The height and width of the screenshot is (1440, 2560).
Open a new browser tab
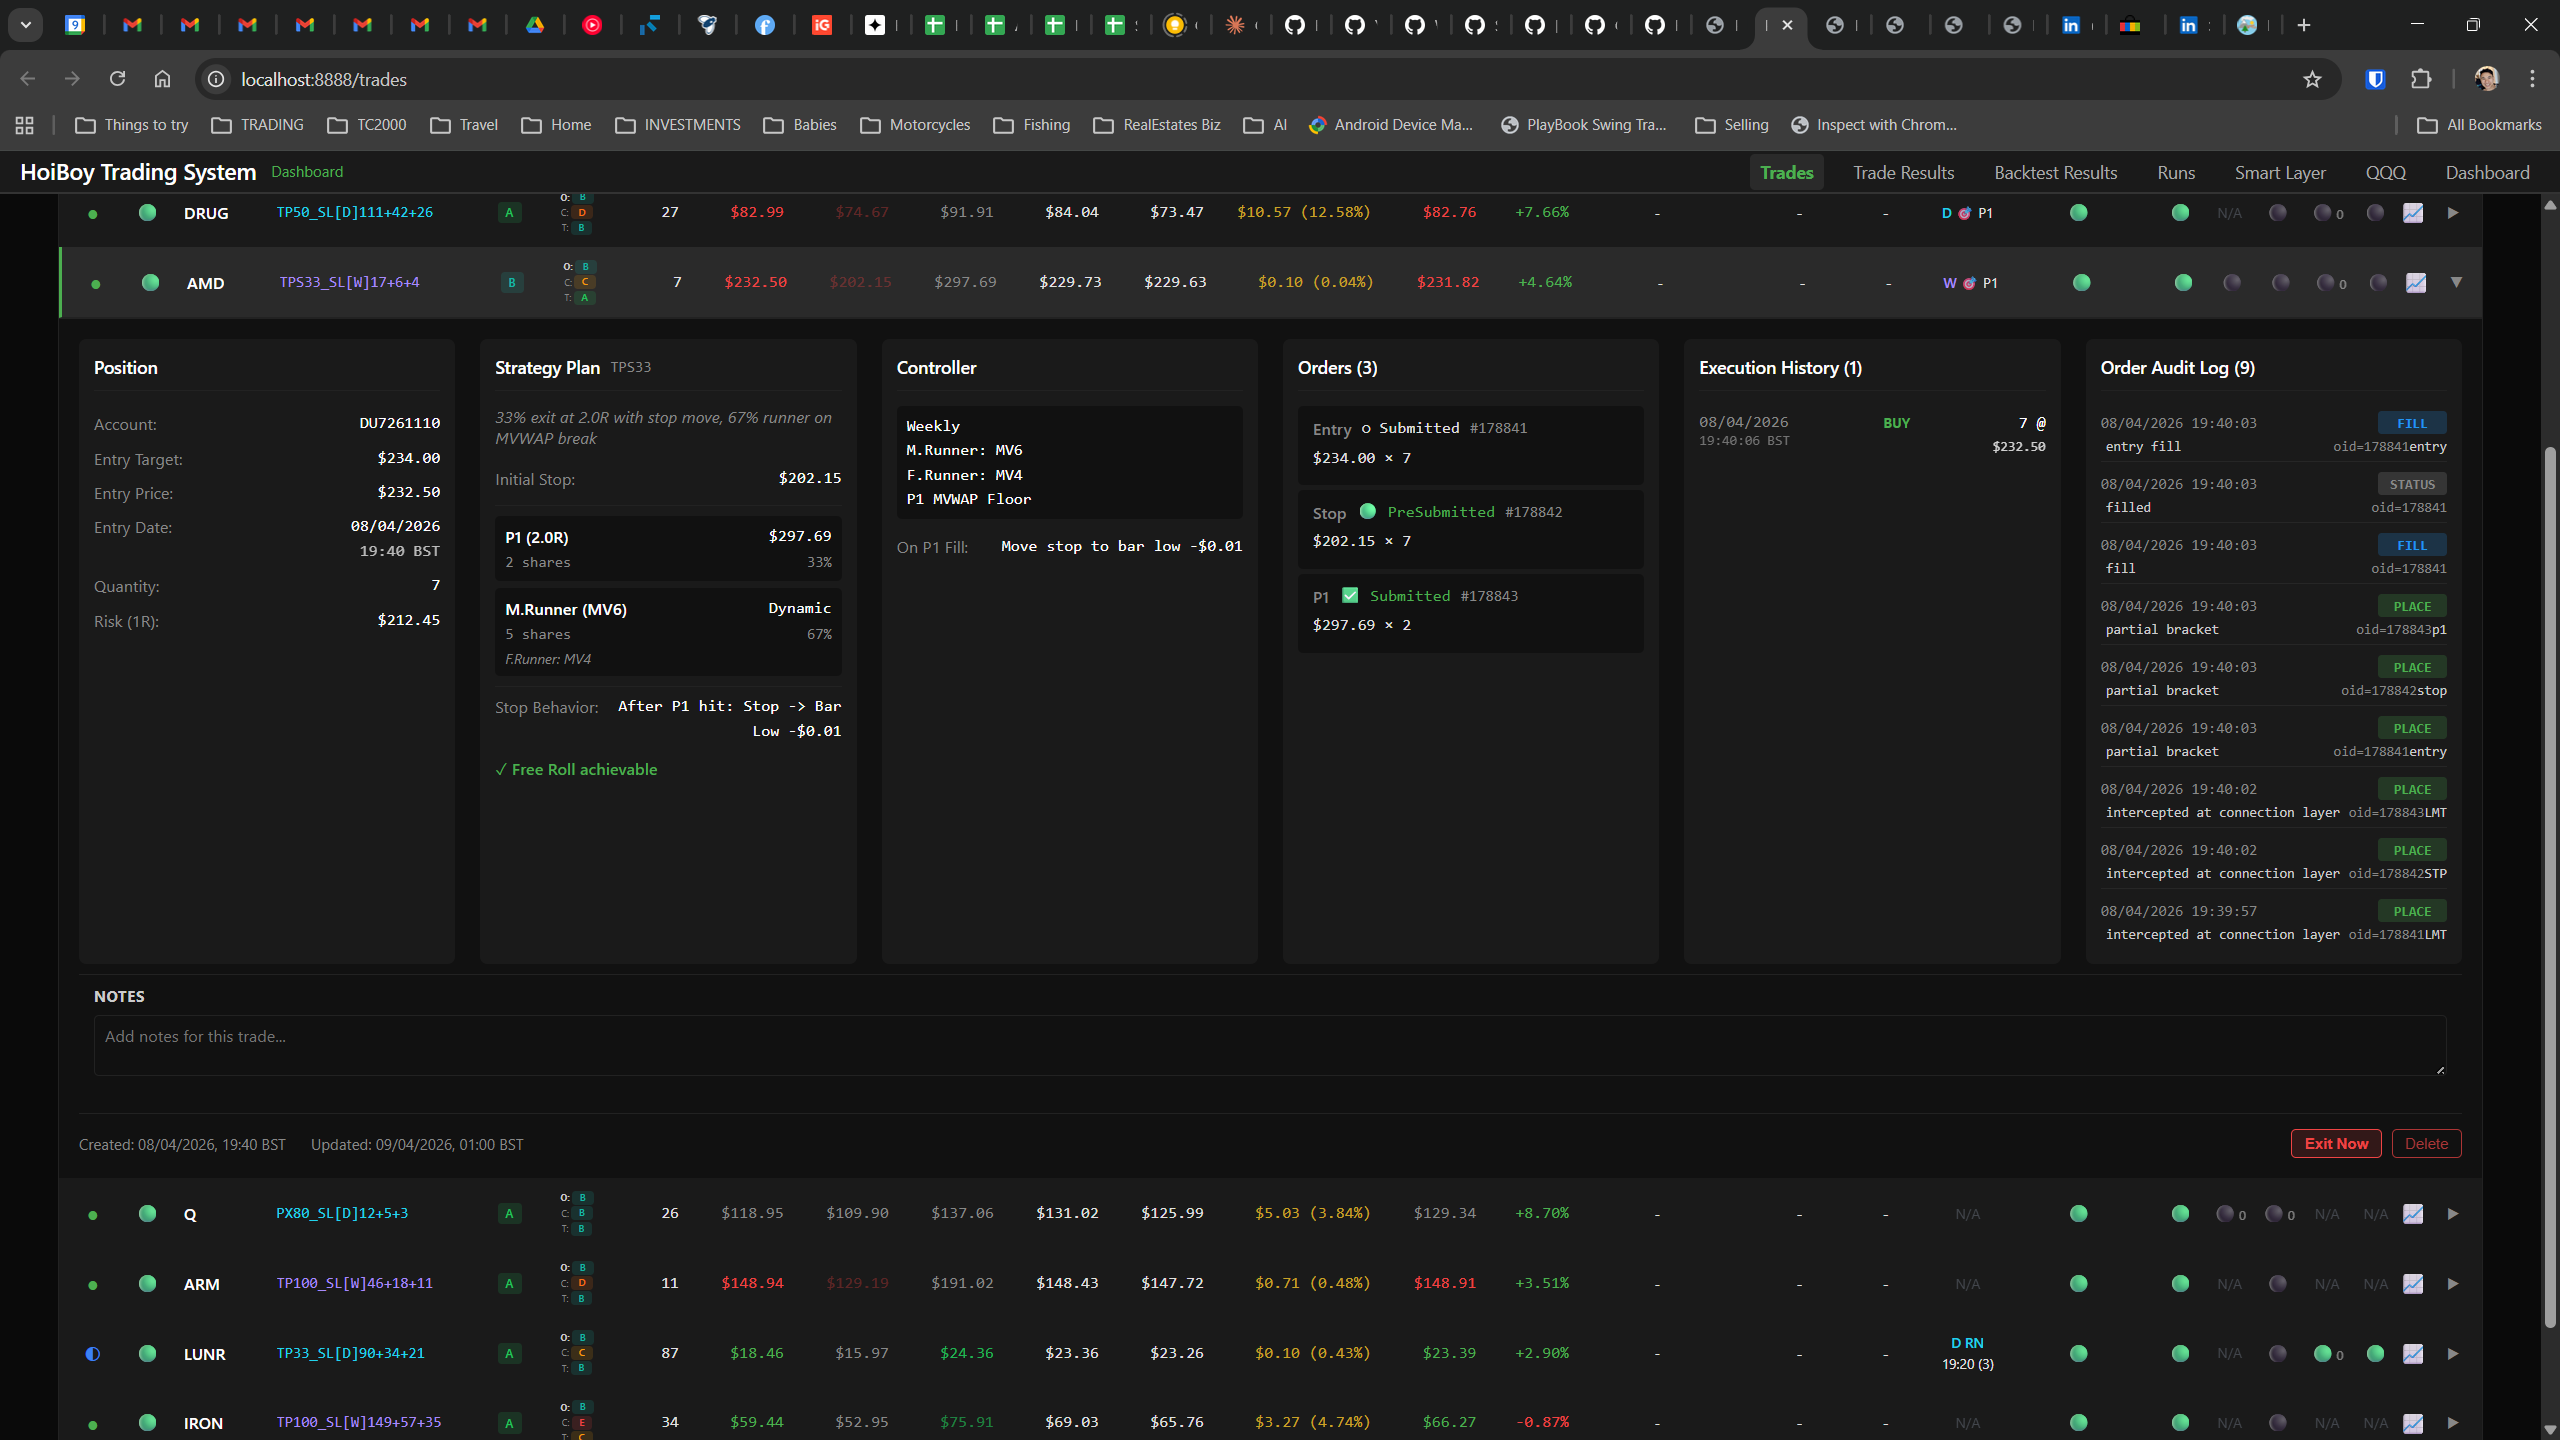[2304, 25]
